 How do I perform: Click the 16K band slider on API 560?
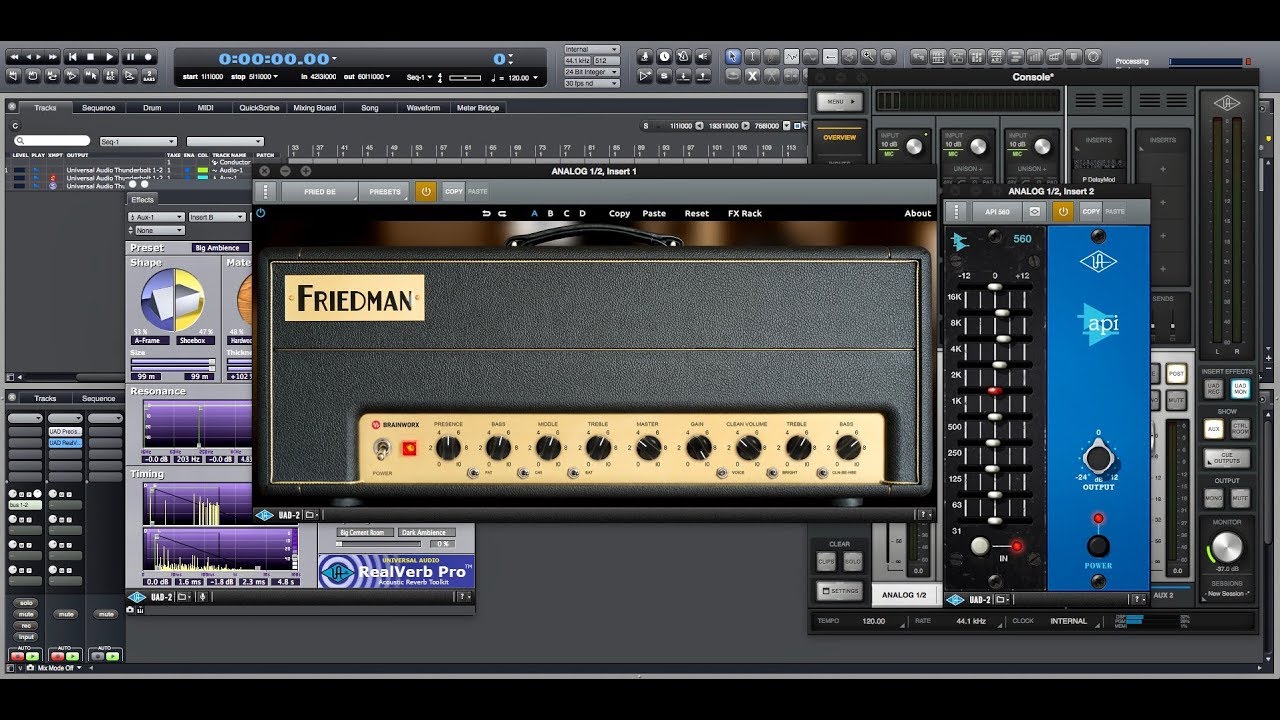(x=995, y=287)
